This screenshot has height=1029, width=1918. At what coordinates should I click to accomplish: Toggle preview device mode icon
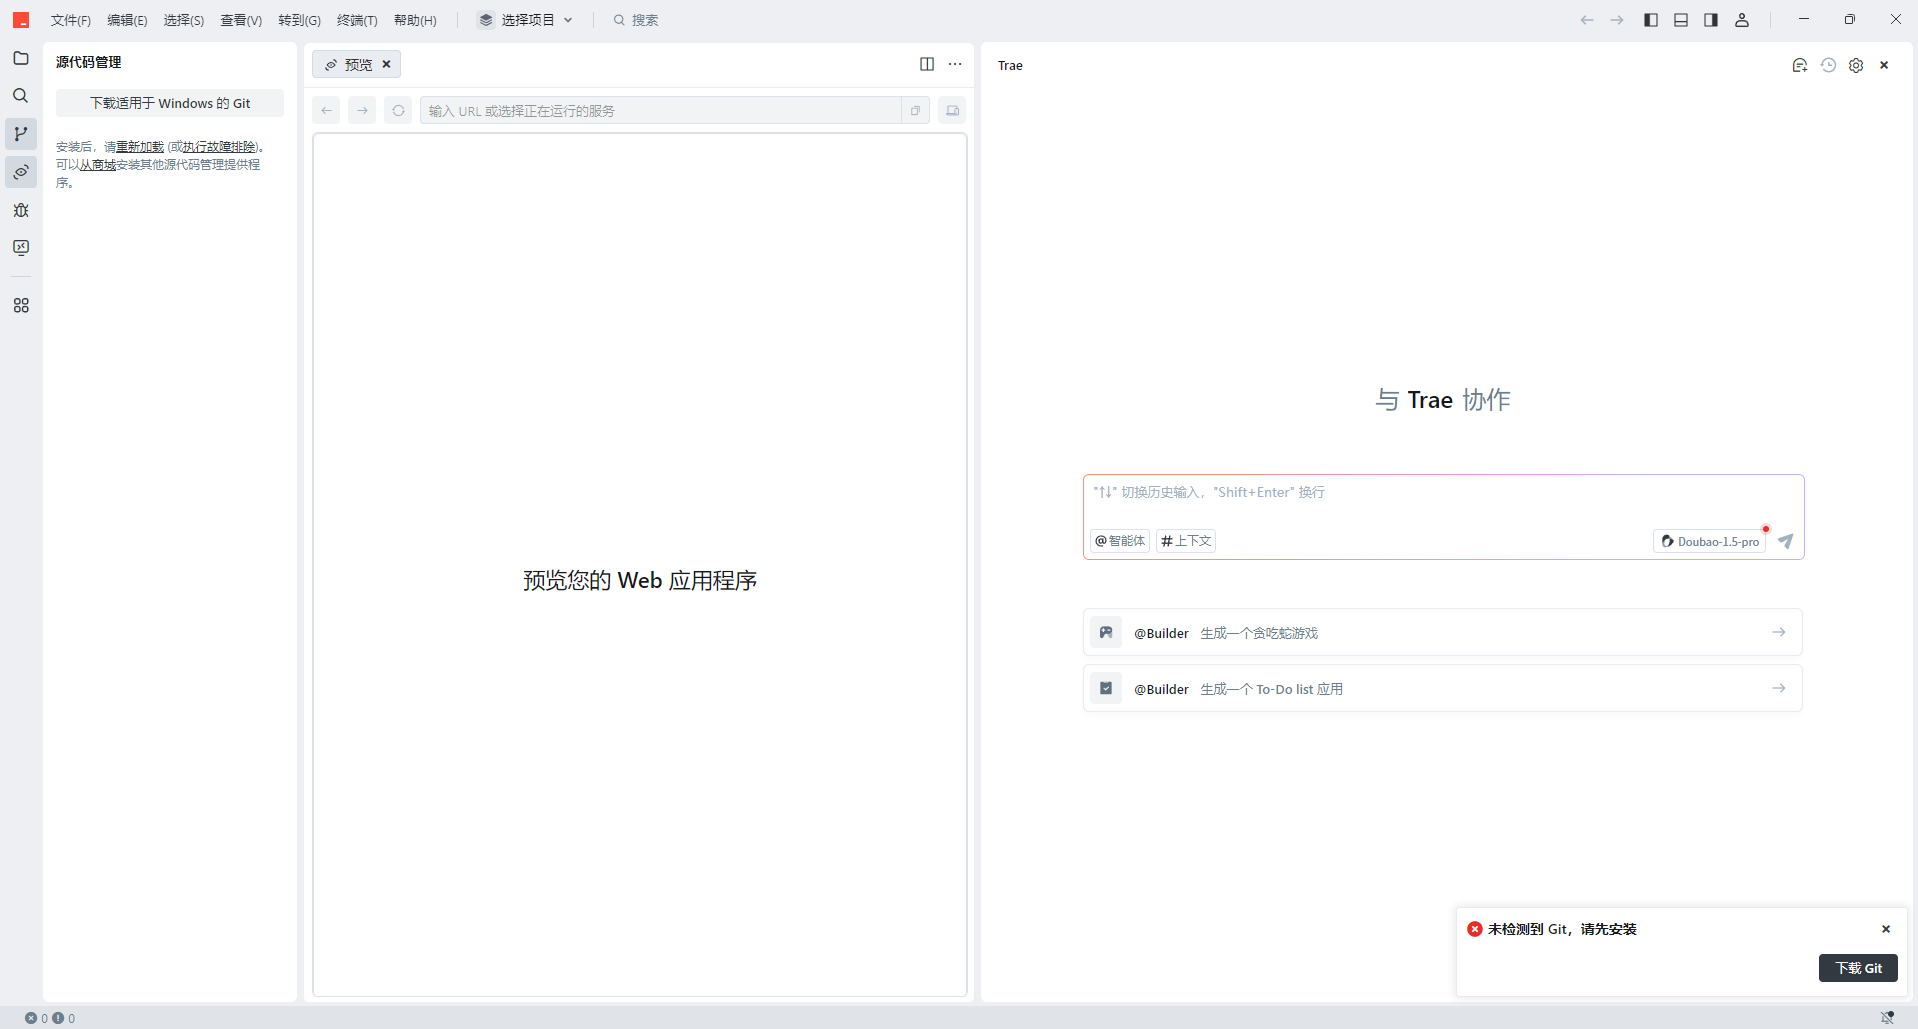(x=953, y=111)
